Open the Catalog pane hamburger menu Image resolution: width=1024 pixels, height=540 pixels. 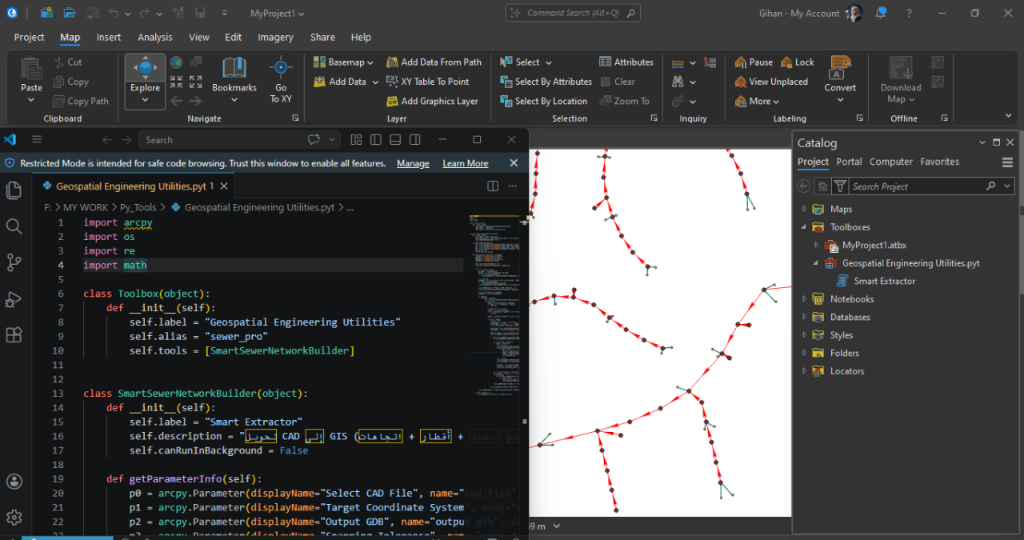[1007, 162]
